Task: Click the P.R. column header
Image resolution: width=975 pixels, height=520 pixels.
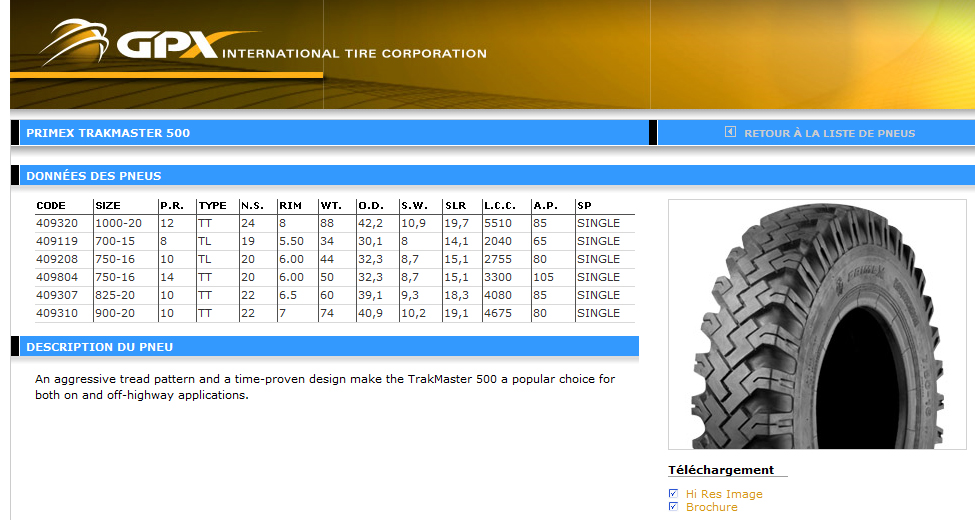Action: pyautogui.click(x=172, y=205)
